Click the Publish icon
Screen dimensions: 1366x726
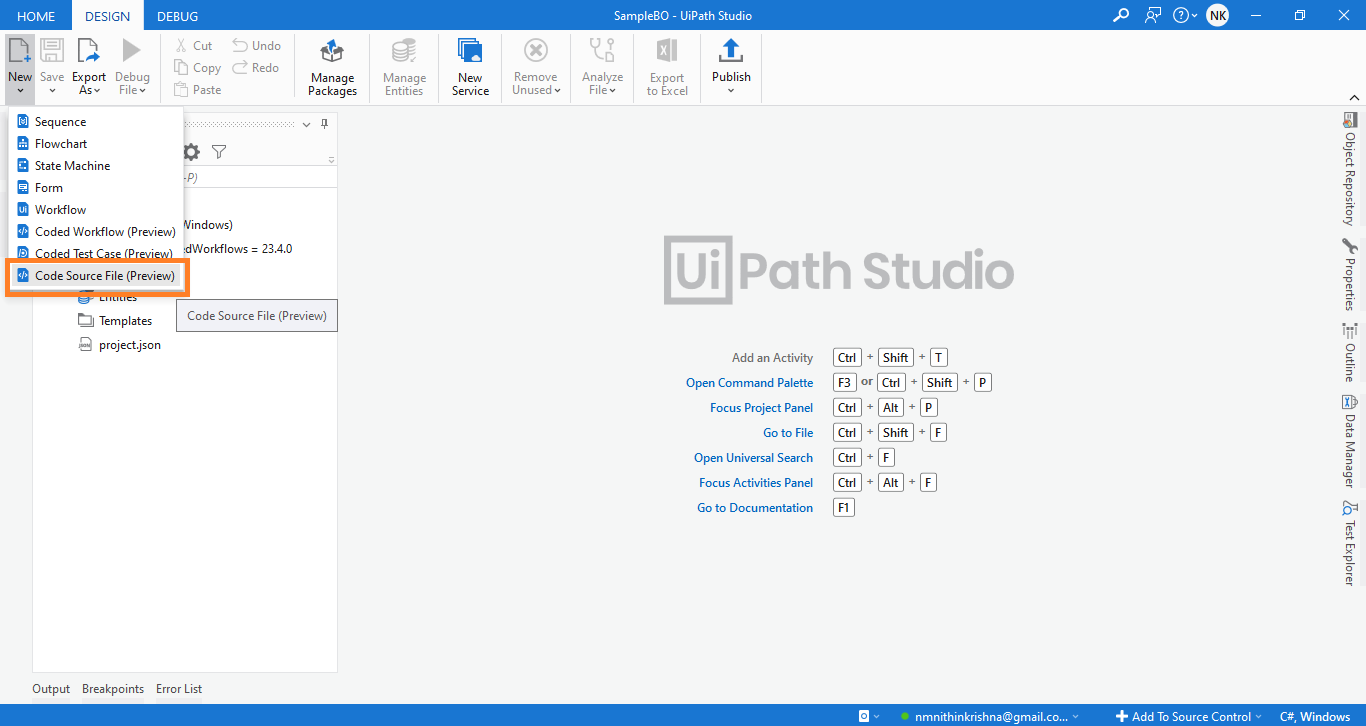tap(731, 52)
